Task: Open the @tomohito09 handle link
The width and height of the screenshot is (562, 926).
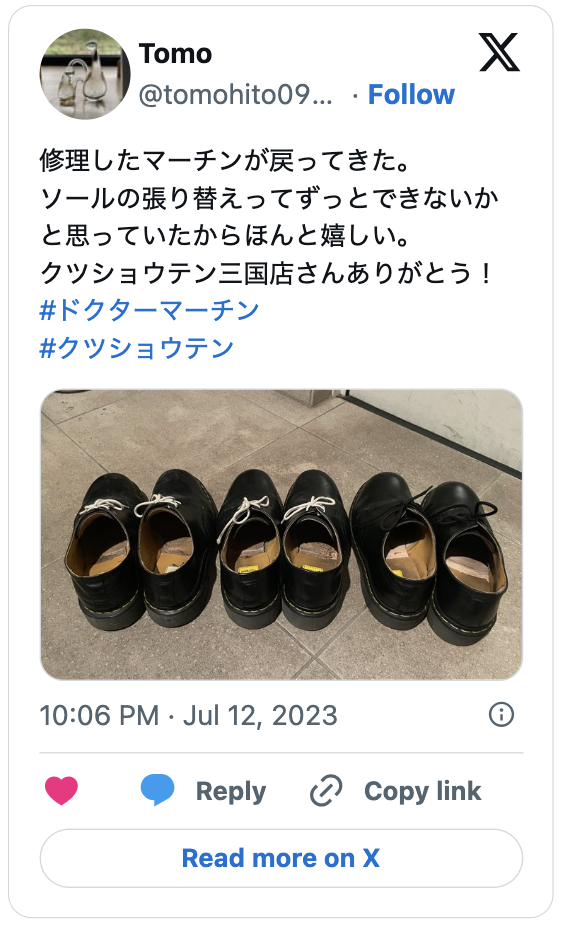Action: click(x=236, y=94)
